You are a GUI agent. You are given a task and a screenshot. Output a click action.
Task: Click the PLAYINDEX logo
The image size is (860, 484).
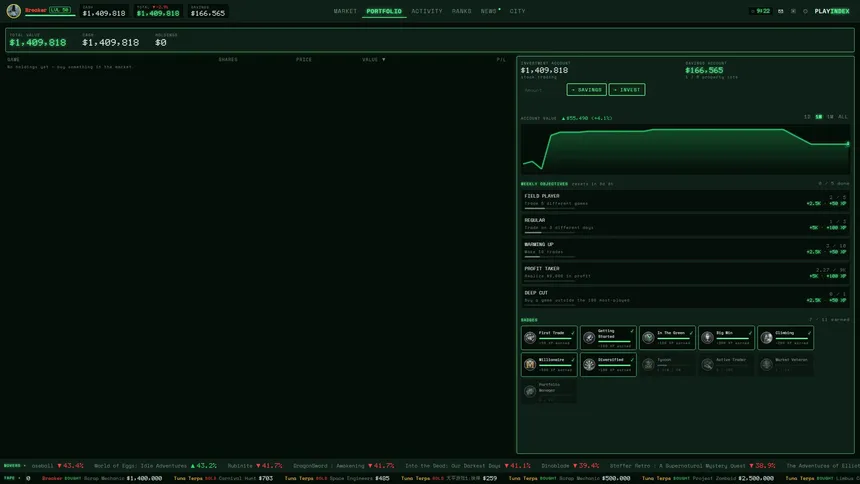click(832, 11)
